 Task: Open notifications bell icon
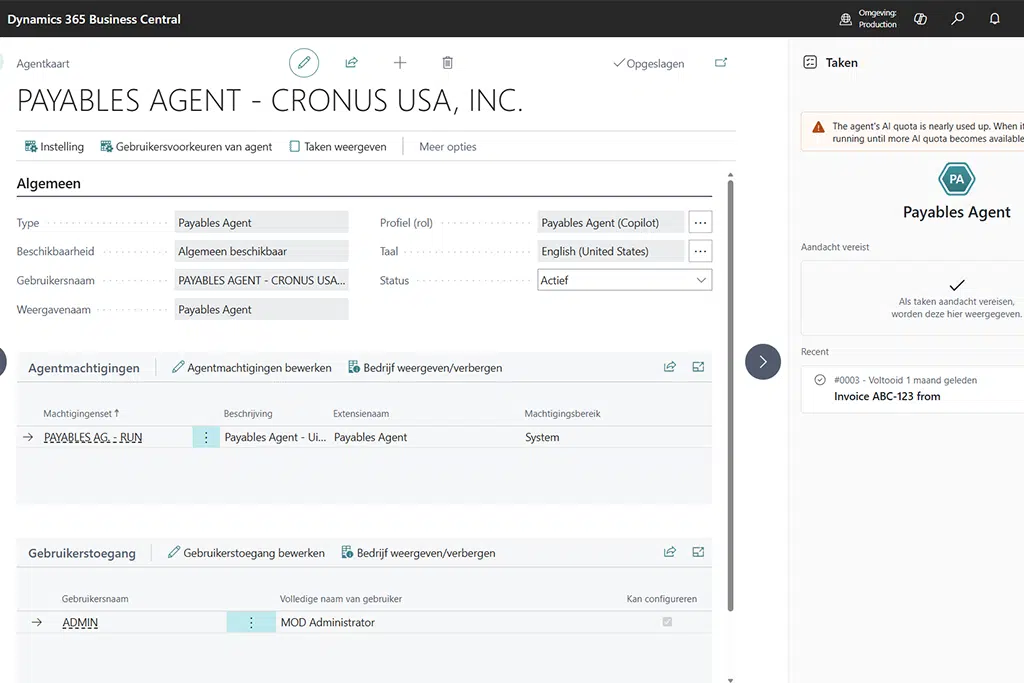click(x=994, y=18)
